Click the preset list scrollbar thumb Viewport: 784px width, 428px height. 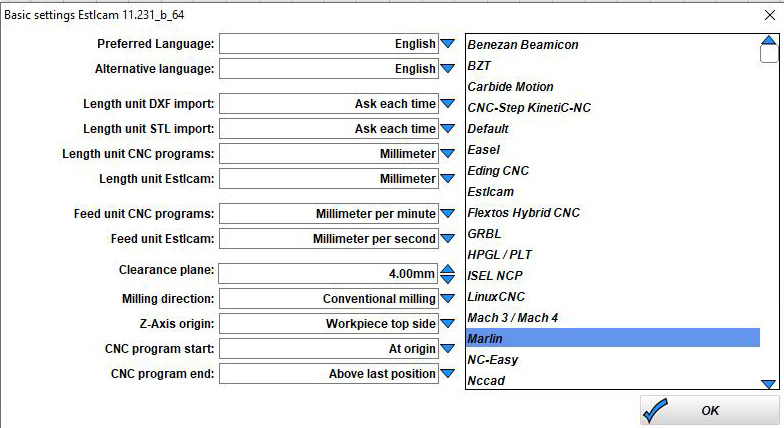tap(768, 54)
